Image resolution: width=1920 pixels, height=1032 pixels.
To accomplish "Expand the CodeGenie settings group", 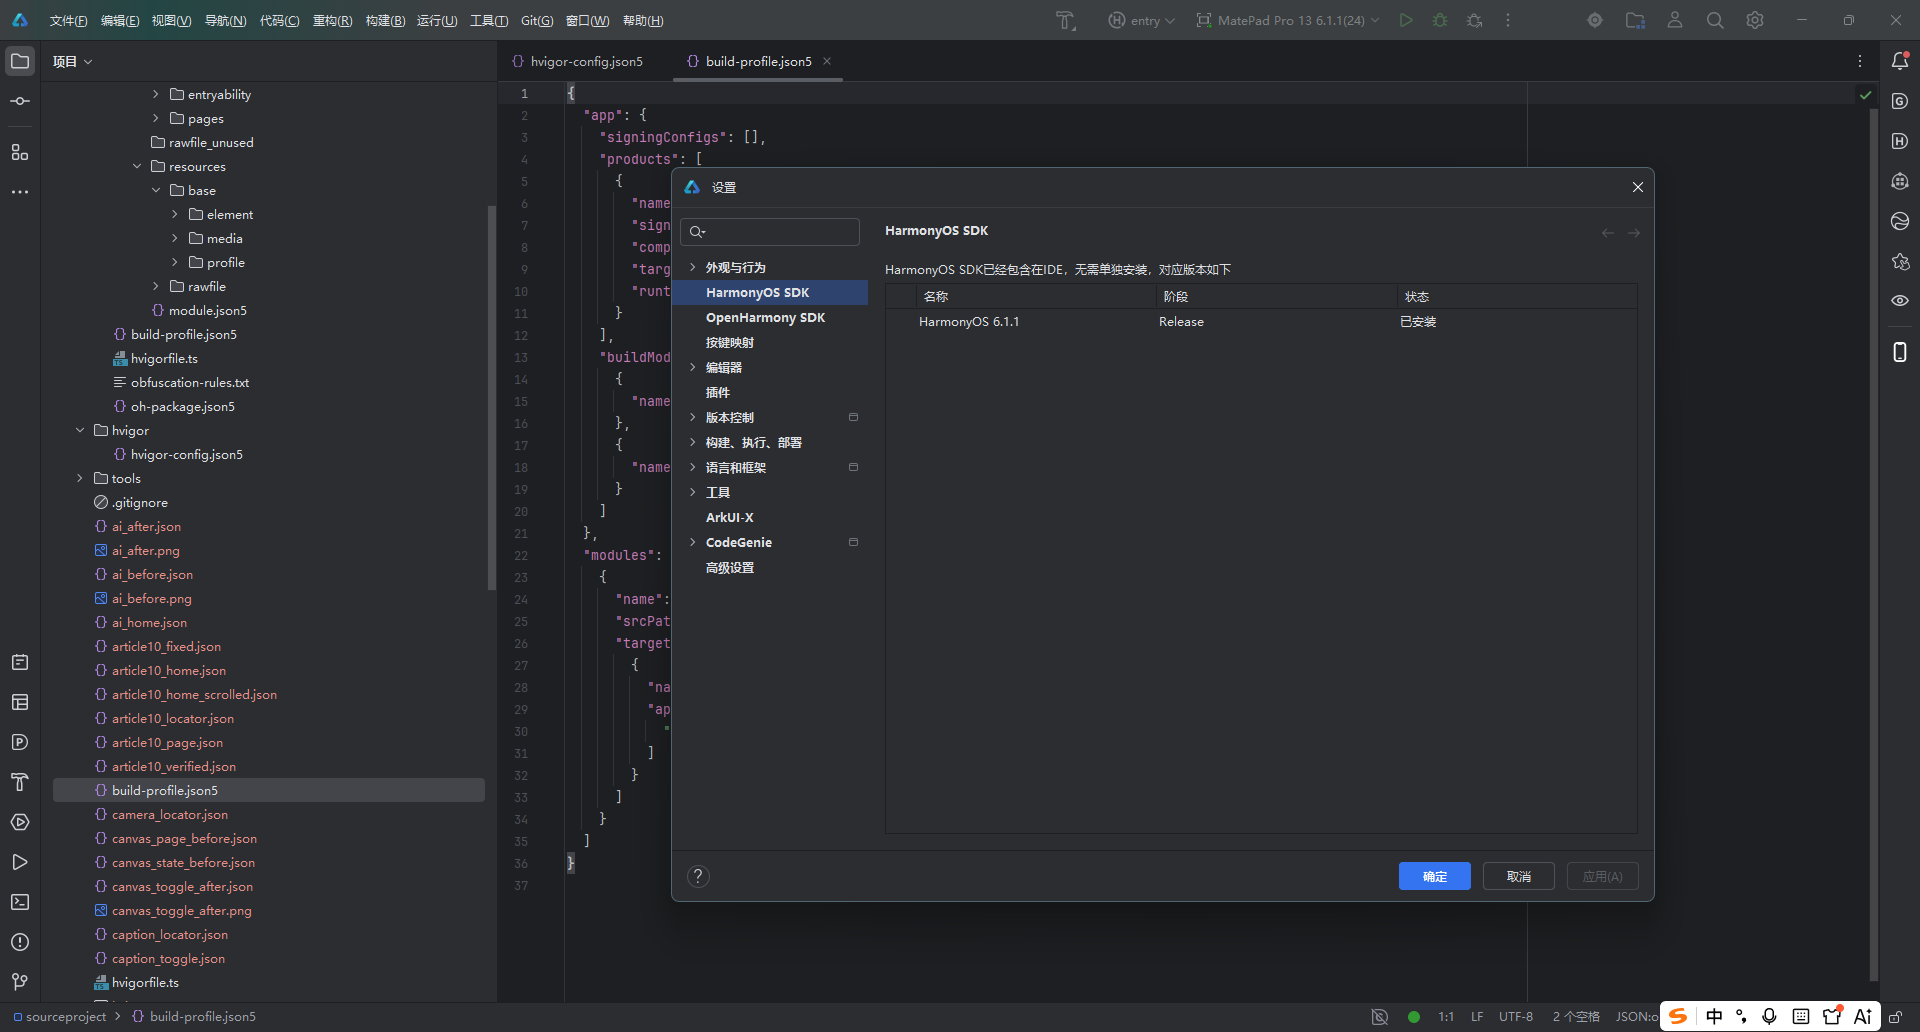I will (692, 542).
